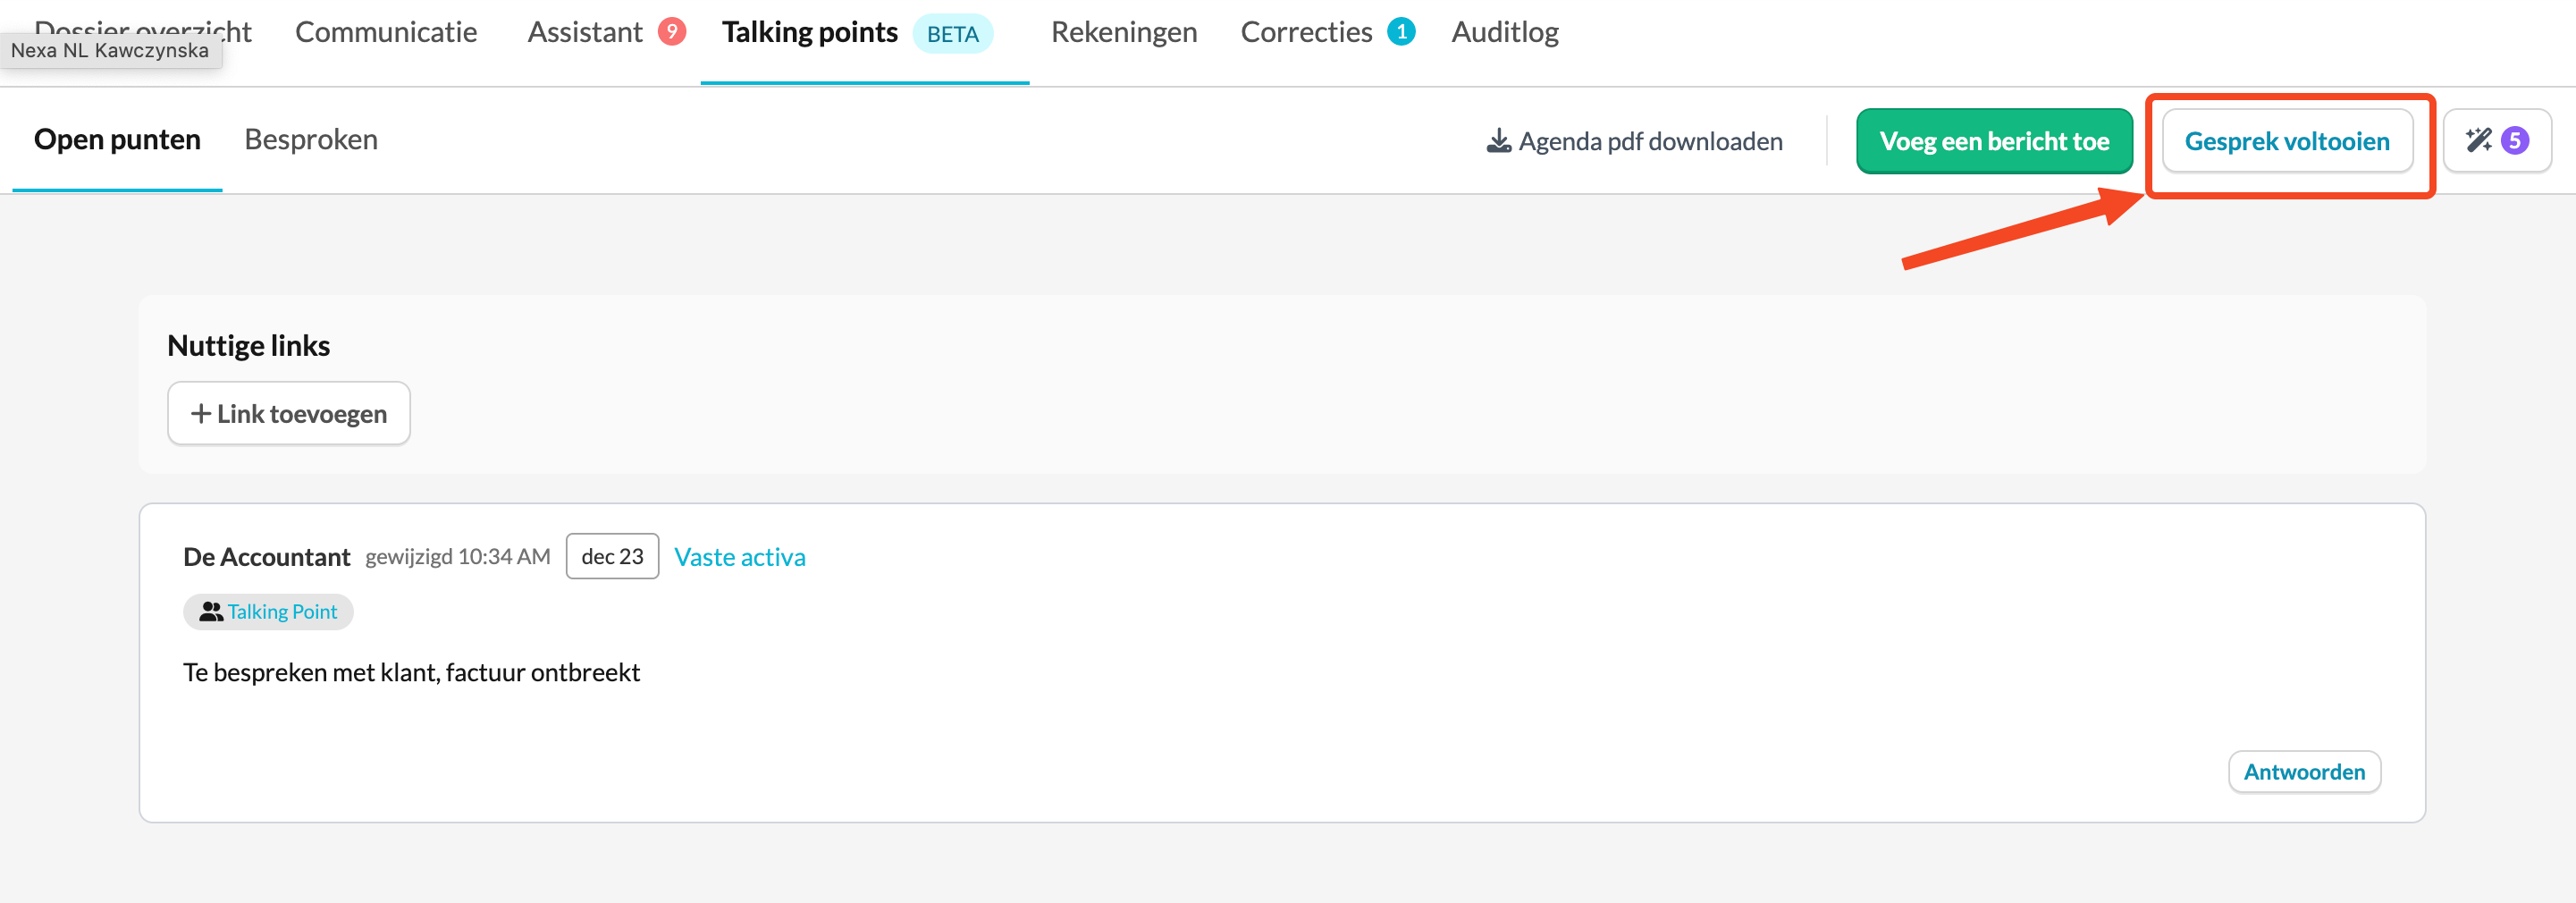The image size is (2576, 903).
Task: Click the text 'Te bespreken met klant, factuur ontbreekt'
Action: tap(411, 672)
